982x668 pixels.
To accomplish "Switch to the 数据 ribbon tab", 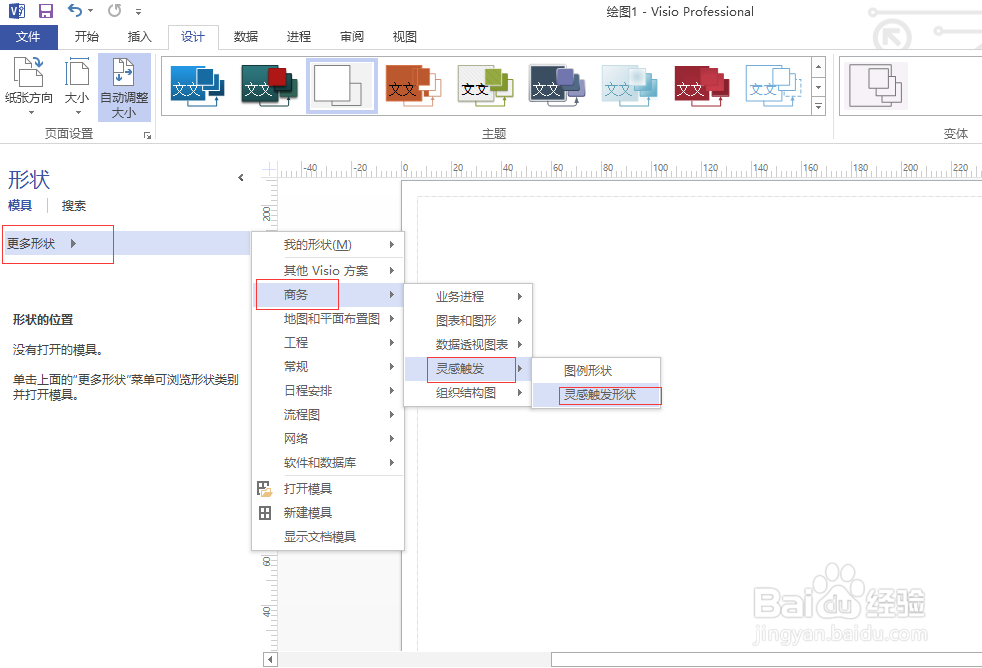I will 246,37.
